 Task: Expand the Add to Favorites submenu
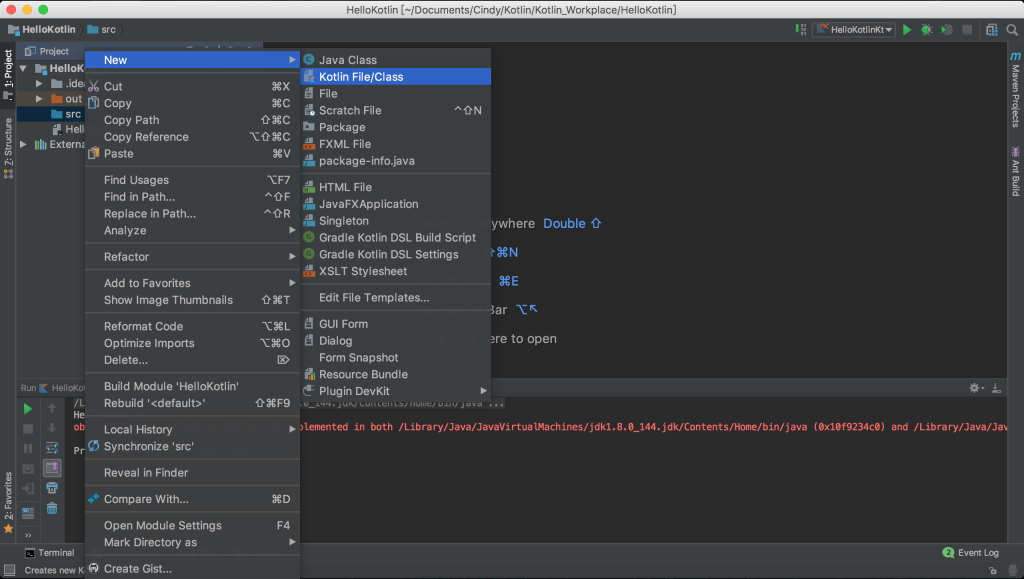(192, 283)
